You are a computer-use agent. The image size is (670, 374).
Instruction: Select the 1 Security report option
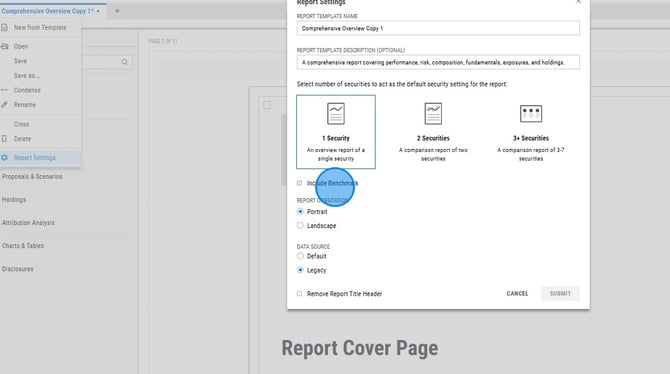coord(336,132)
